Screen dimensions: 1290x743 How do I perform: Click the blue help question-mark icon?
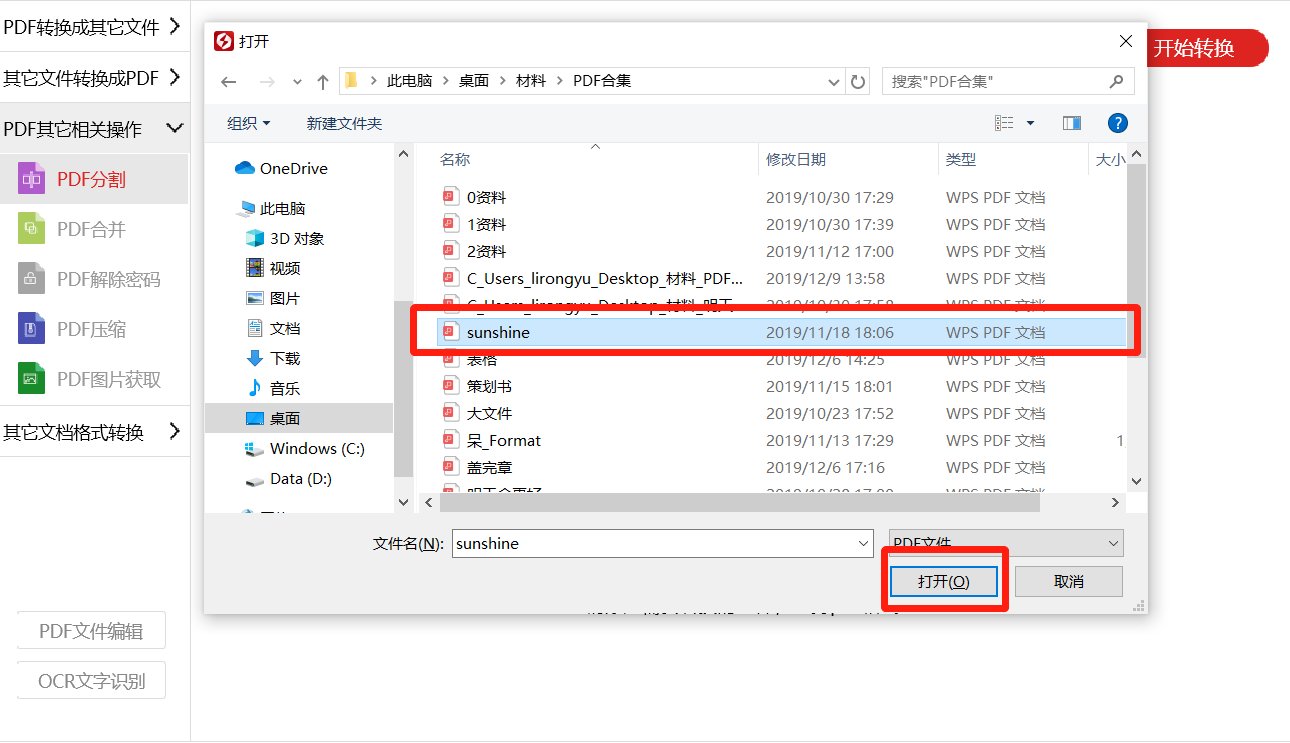pos(1117,122)
